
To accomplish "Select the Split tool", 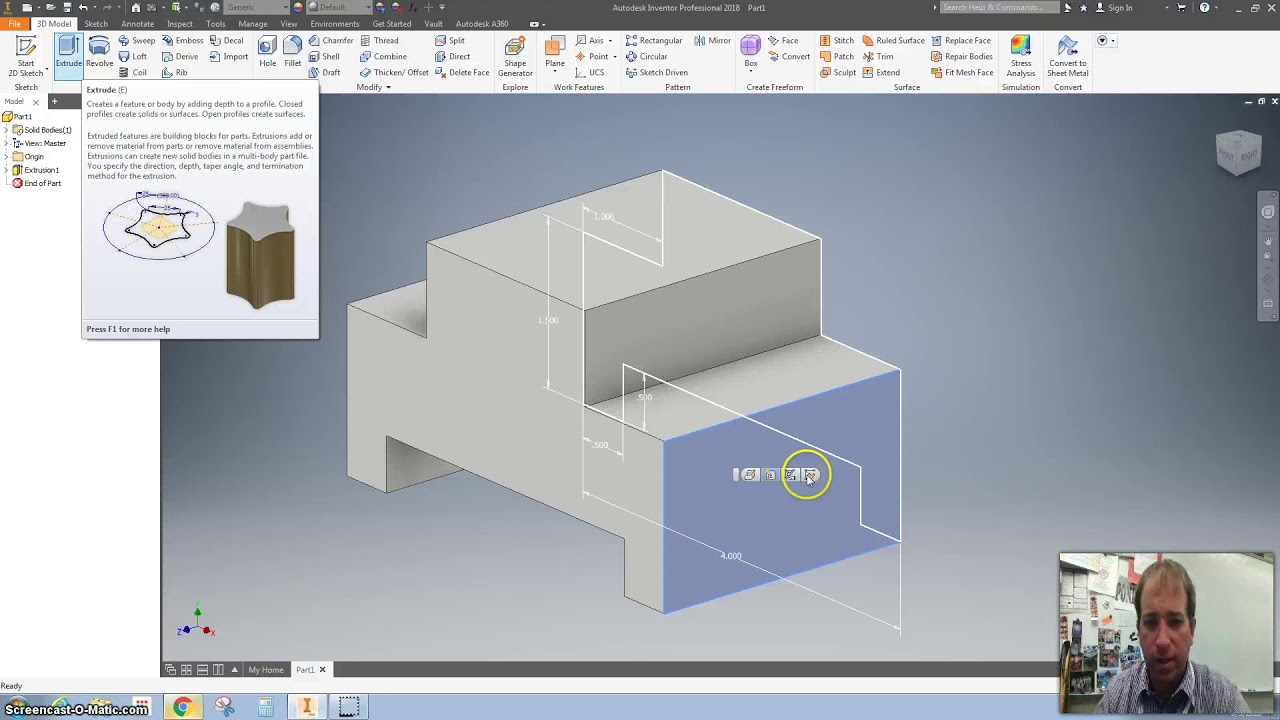I will 450,41.
